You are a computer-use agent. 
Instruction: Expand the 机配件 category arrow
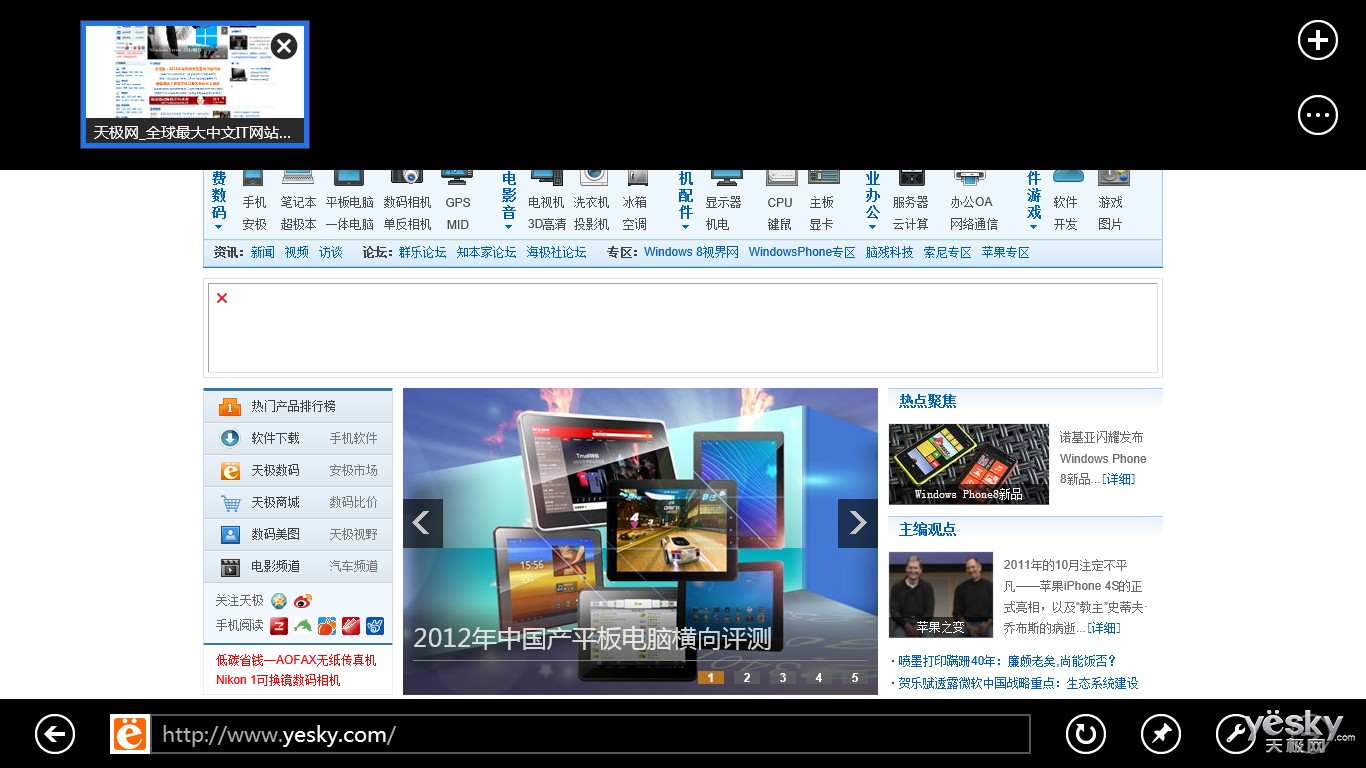tap(685, 227)
